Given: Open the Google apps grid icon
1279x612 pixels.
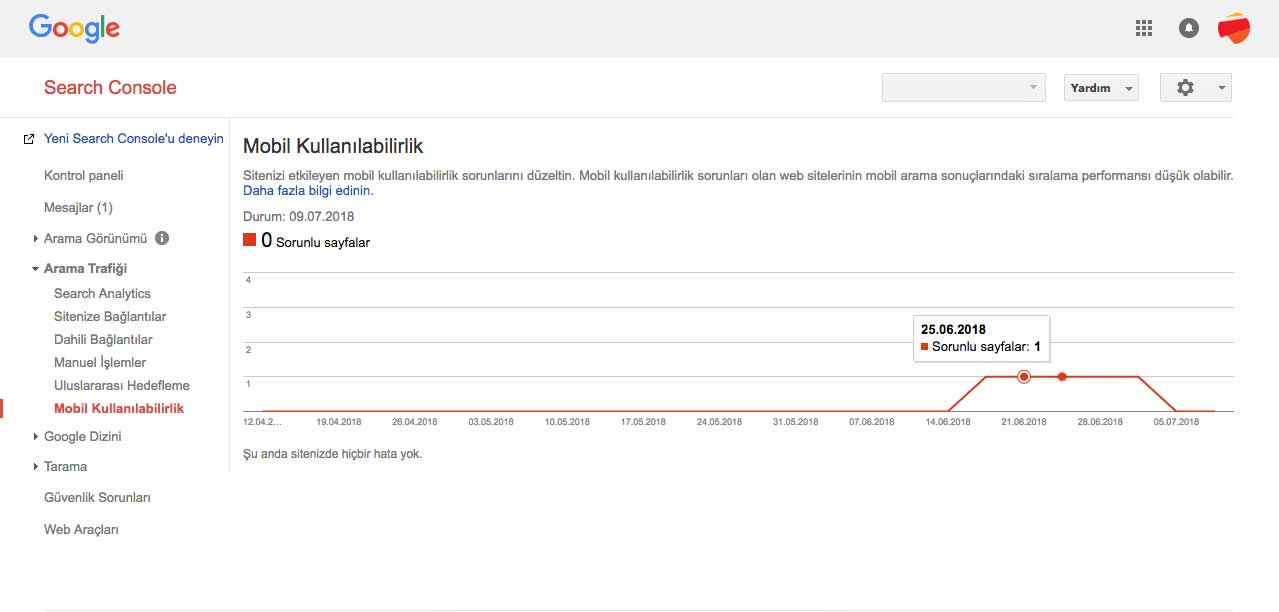Looking at the screenshot, I should (x=1144, y=28).
